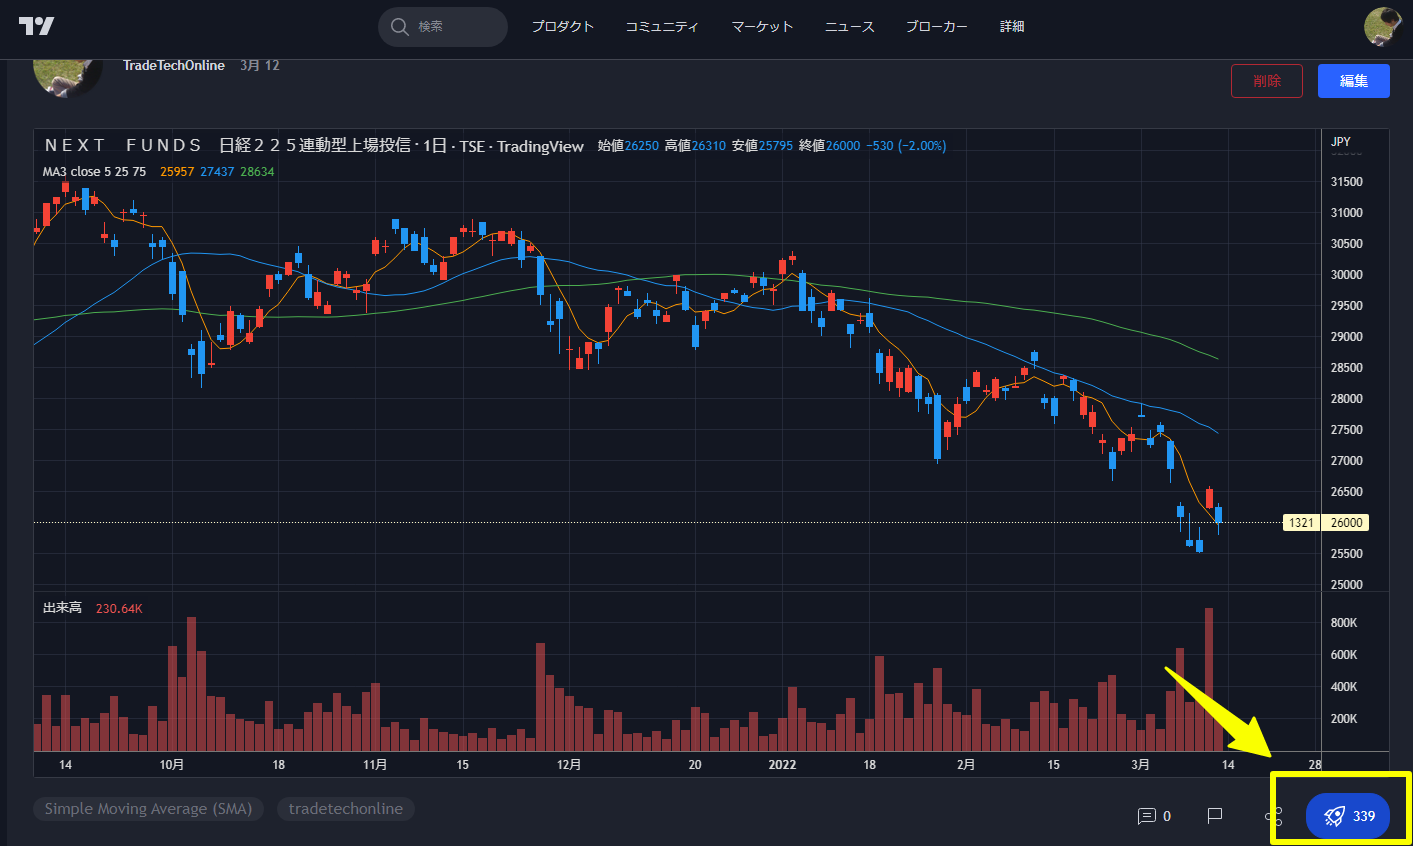This screenshot has width=1413, height=846.
Task: Click the MA3 close 5 25 75 indicator label
Action: pyautogui.click(x=94, y=172)
